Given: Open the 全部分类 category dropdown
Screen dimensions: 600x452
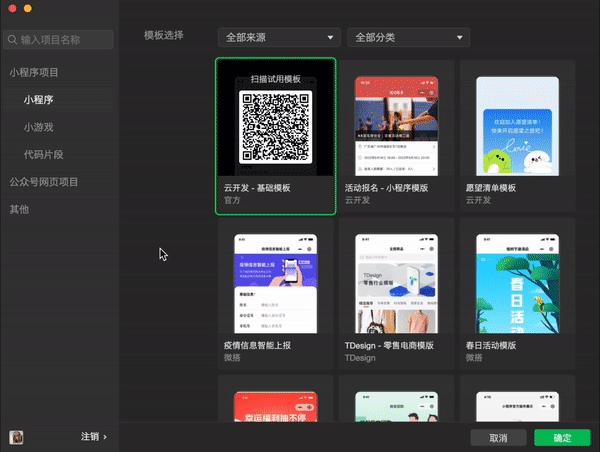Looking at the screenshot, I should click(x=408, y=38).
